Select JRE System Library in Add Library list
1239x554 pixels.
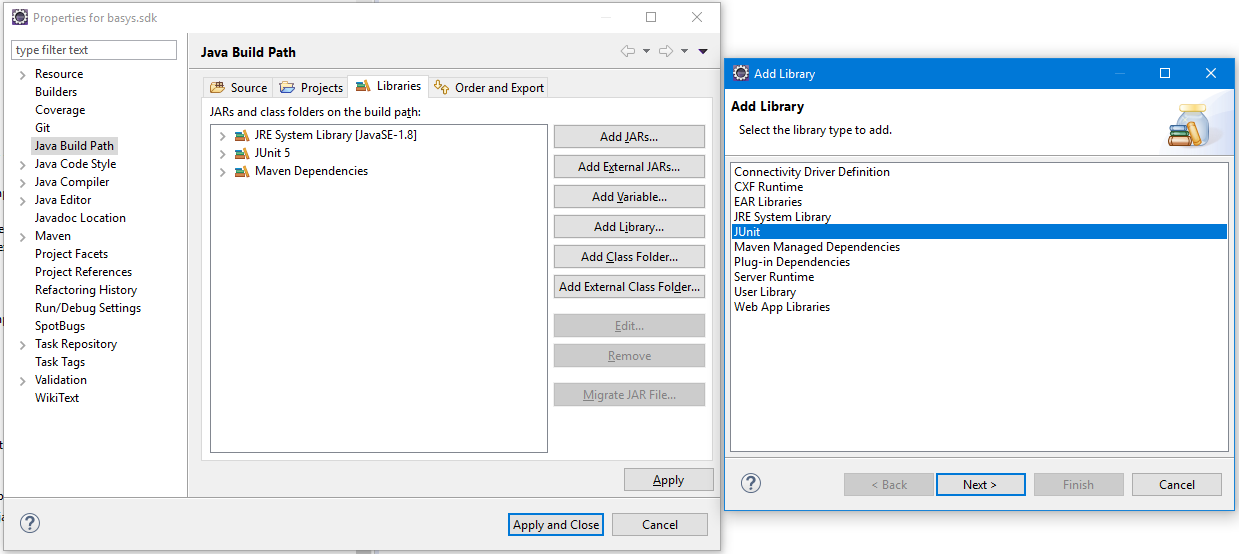(x=979, y=217)
